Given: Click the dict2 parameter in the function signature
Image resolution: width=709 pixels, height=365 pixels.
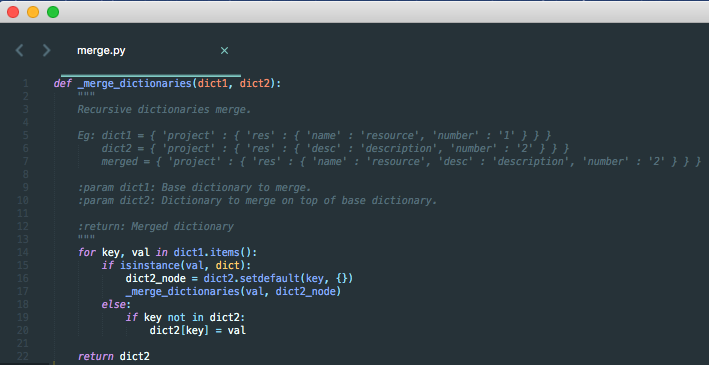Looking at the screenshot, I should 255,84.
